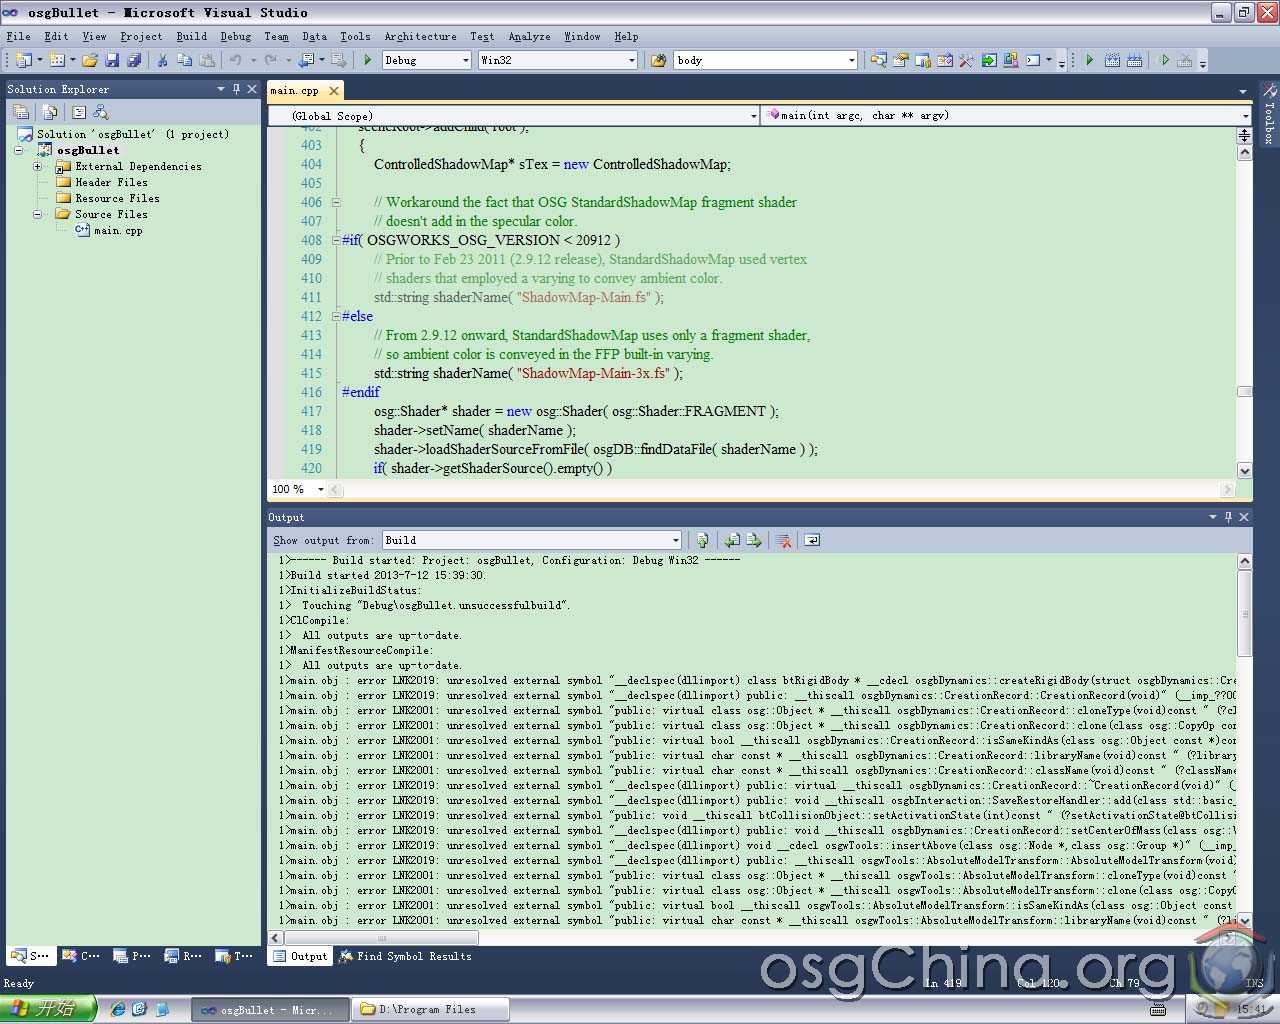Click the Navigate Forward icon
The image size is (1280, 1024).
338,60
